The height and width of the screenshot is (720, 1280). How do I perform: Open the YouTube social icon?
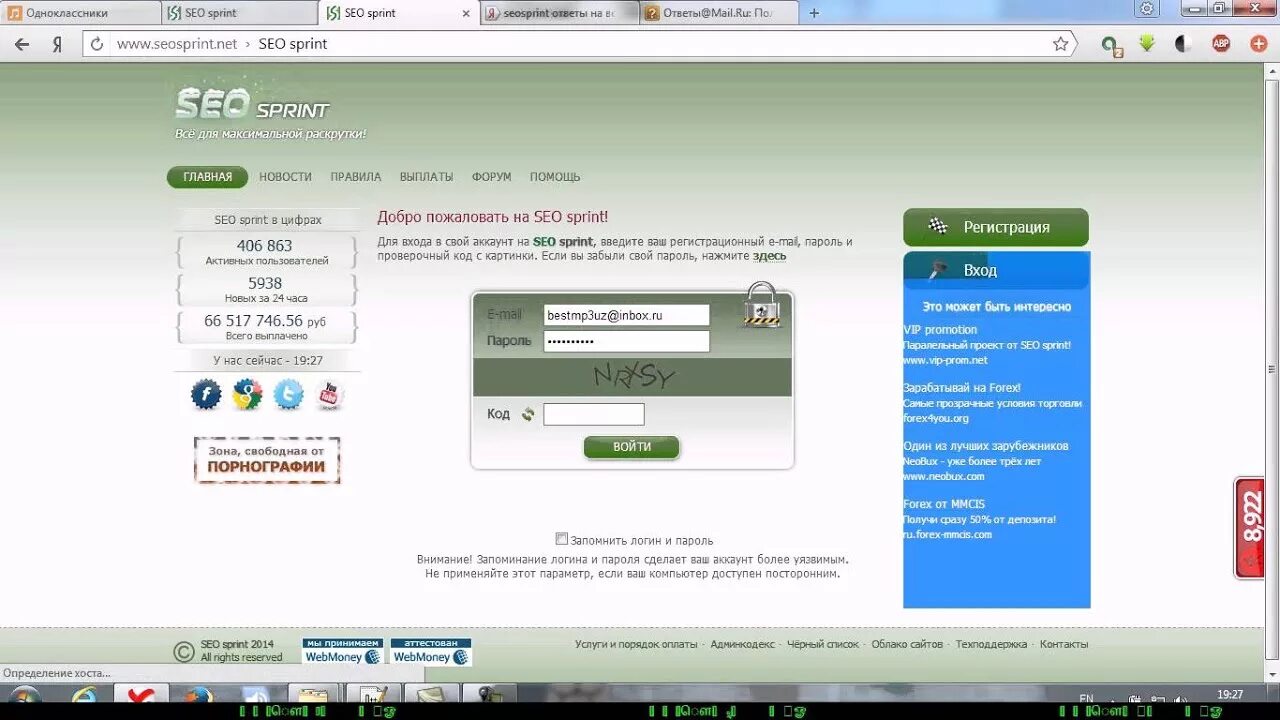pyautogui.click(x=329, y=395)
